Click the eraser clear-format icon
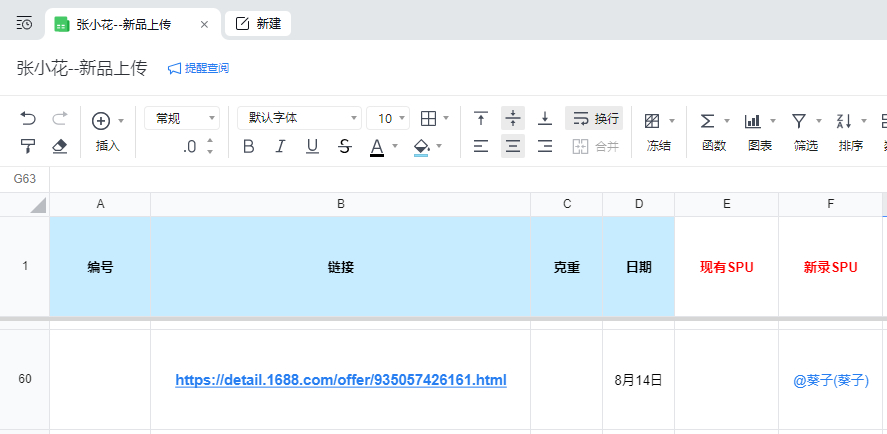887x434 pixels. tap(59, 147)
